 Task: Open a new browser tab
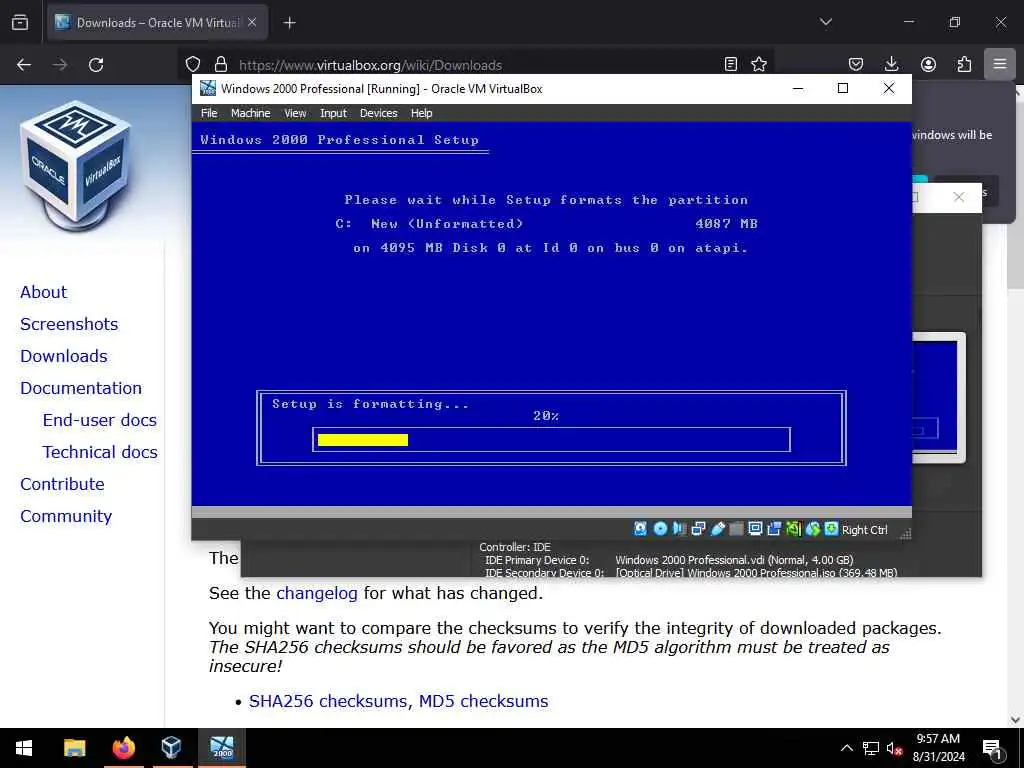pos(289,23)
